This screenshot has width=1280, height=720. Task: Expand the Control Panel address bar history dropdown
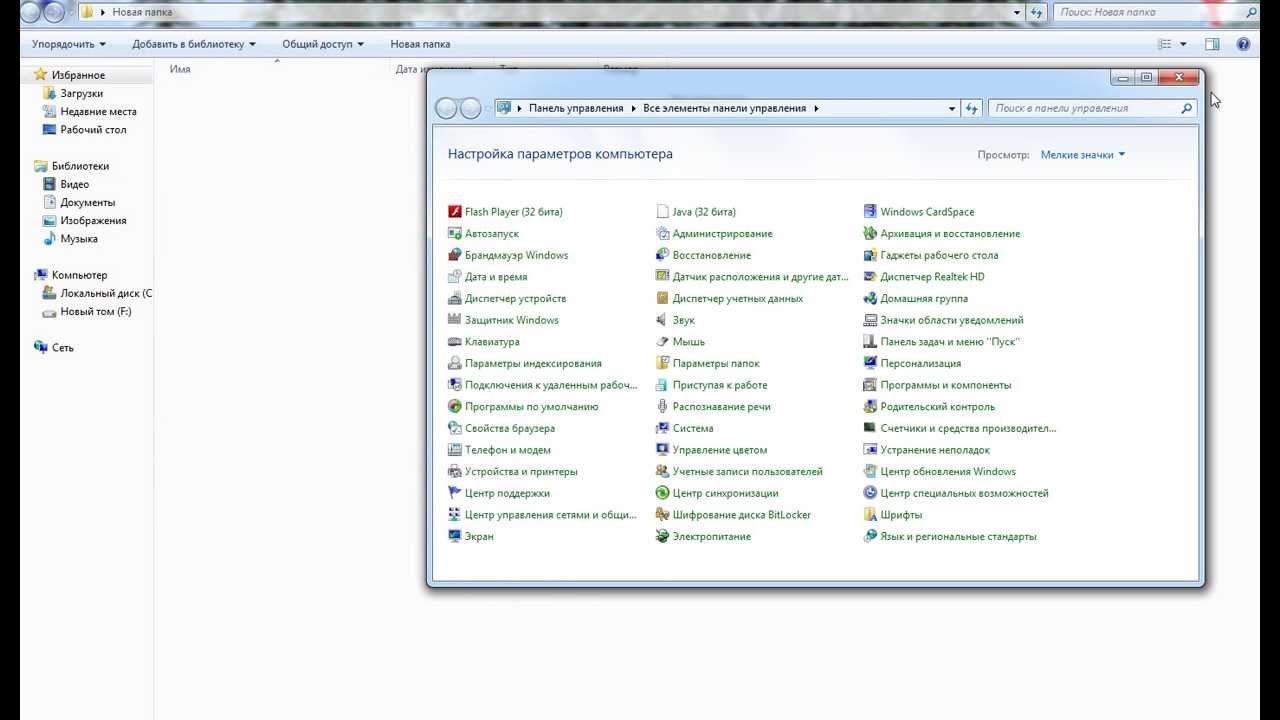pos(952,108)
